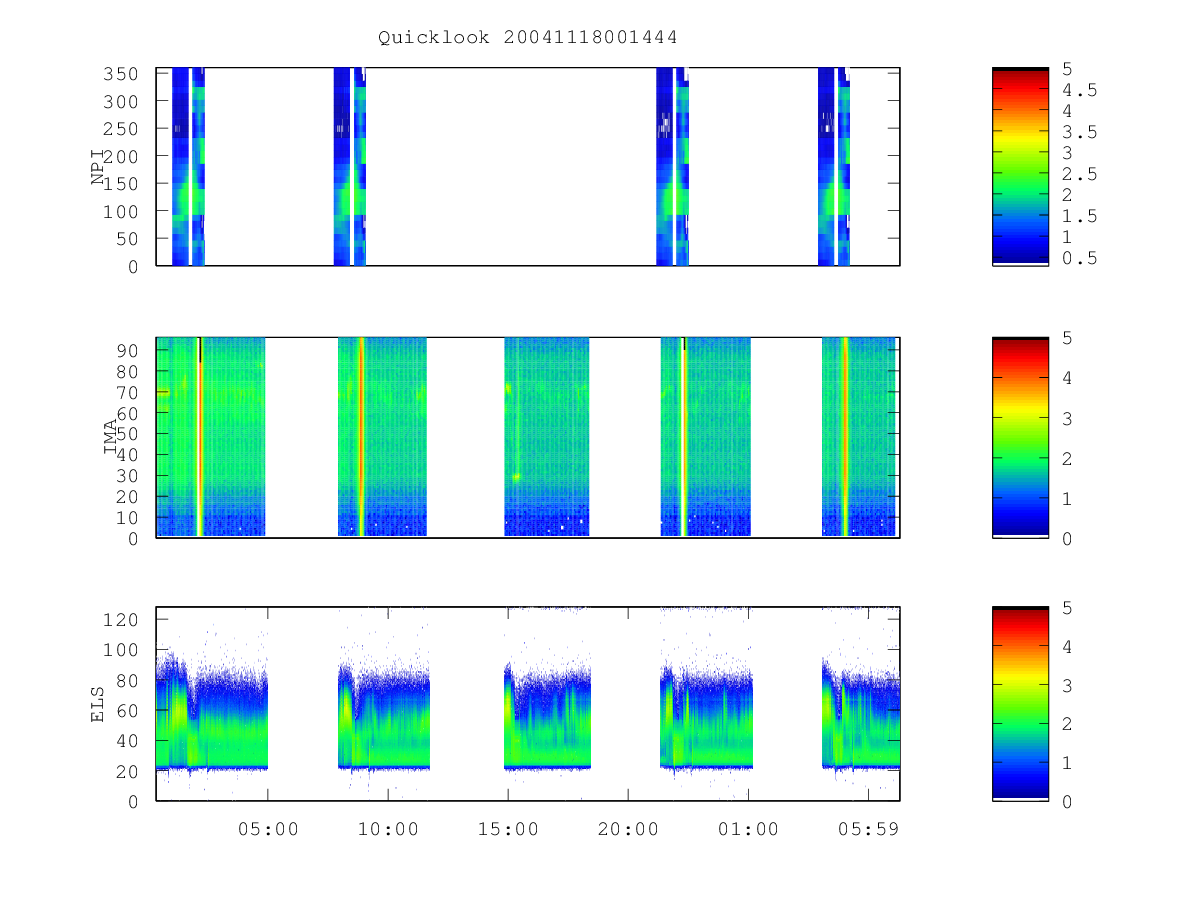Click the NPI y-axis label
Viewport: 1200px width, 900px height.
click(98, 166)
